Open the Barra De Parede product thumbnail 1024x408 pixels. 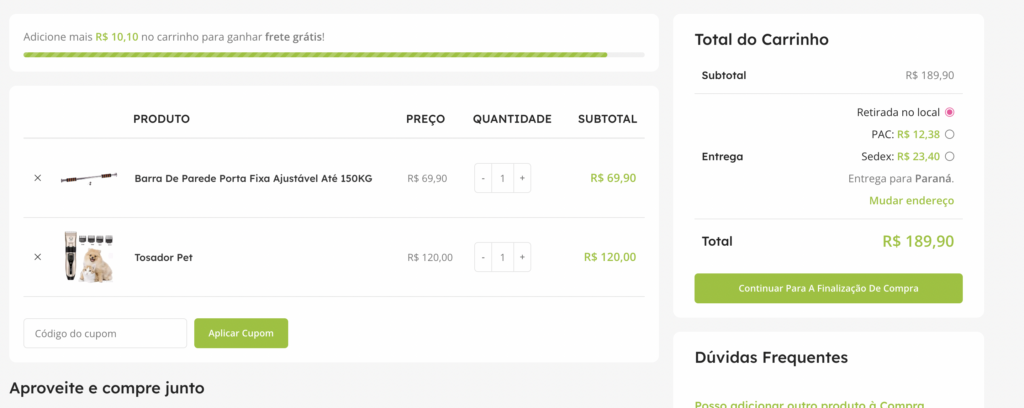click(88, 179)
